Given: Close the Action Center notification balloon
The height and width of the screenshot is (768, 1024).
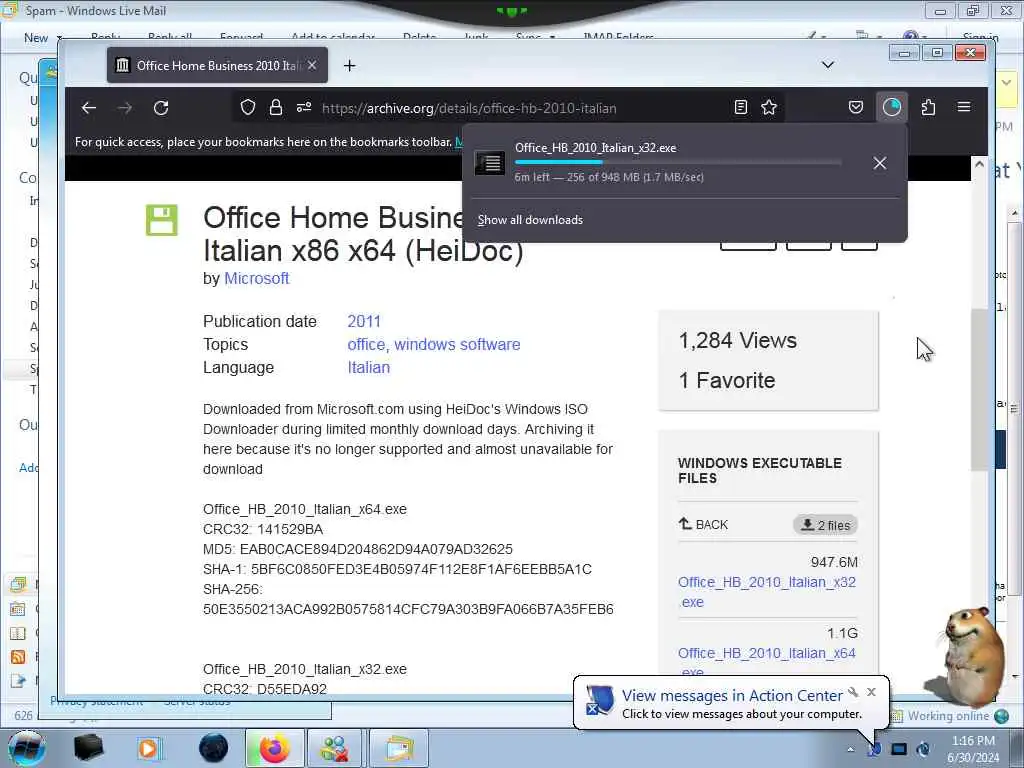Looking at the screenshot, I should (x=871, y=692).
